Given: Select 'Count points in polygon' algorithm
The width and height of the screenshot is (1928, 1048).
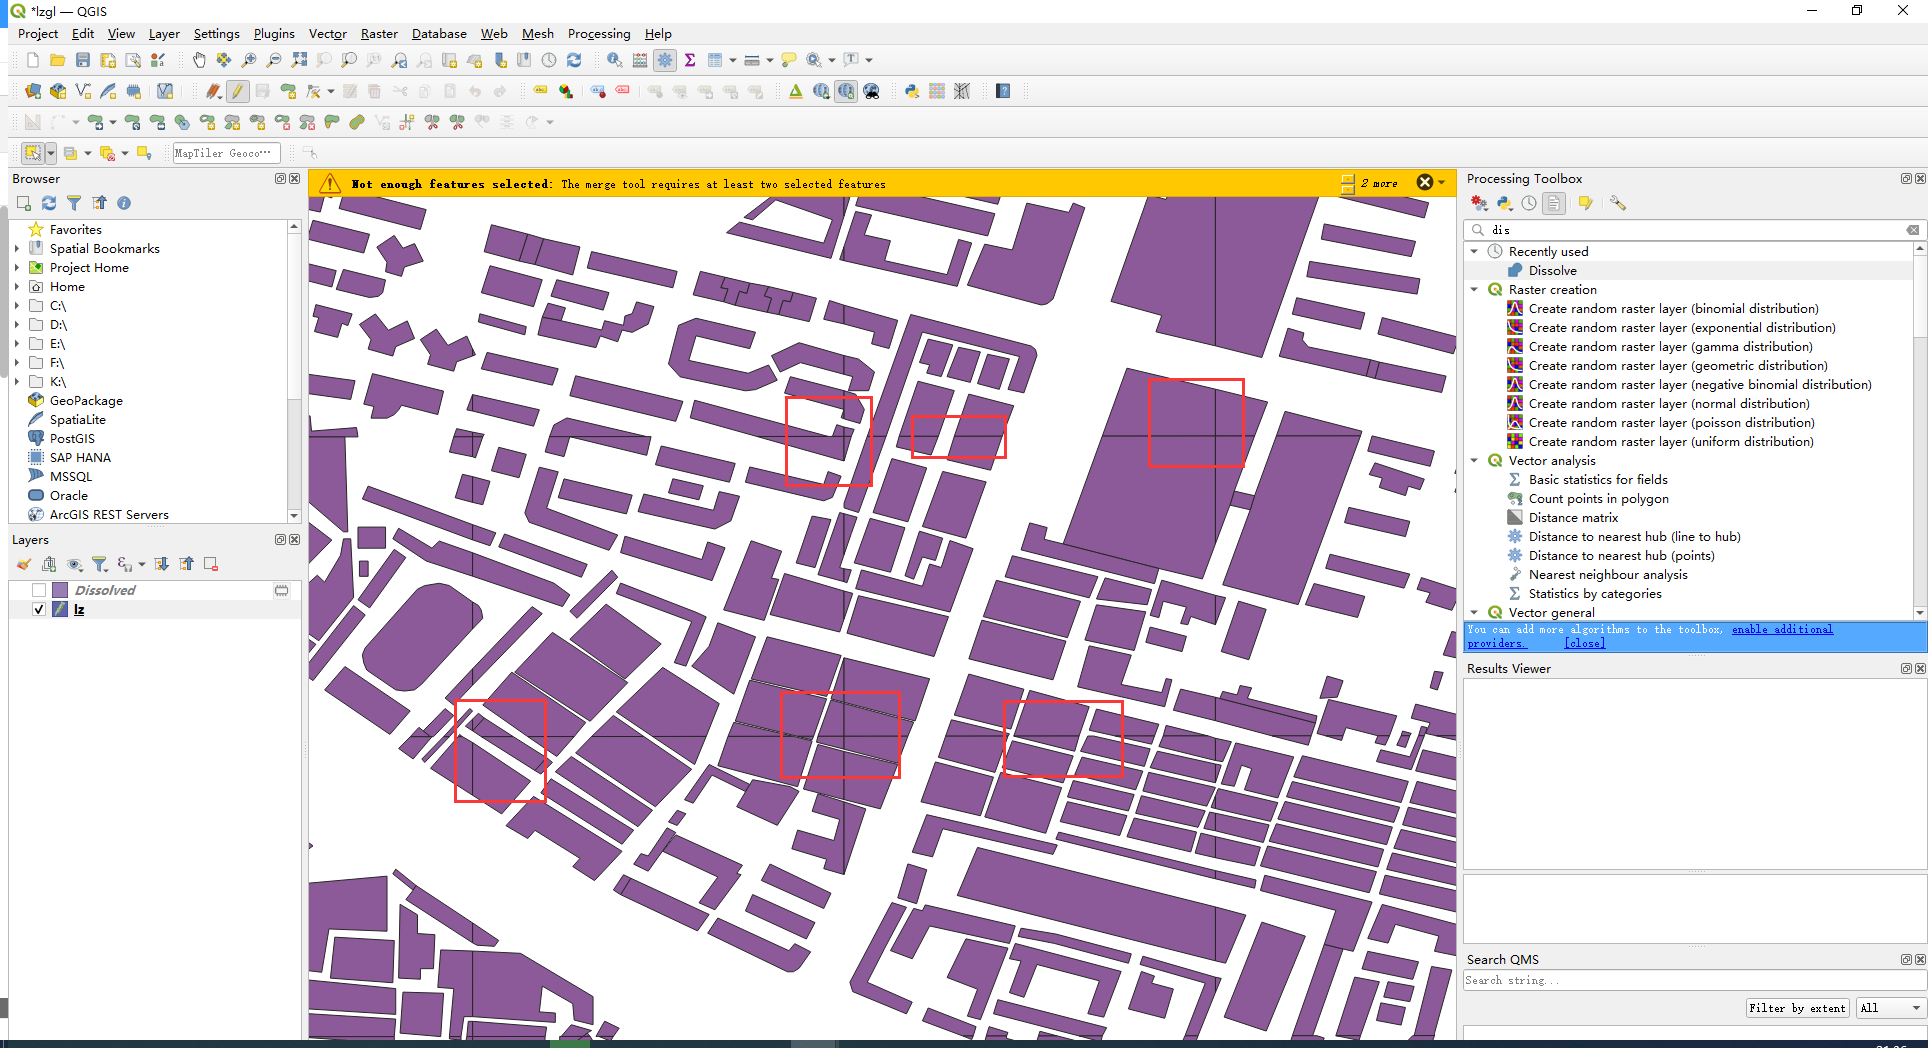Looking at the screenshot, I should 1598,499.
